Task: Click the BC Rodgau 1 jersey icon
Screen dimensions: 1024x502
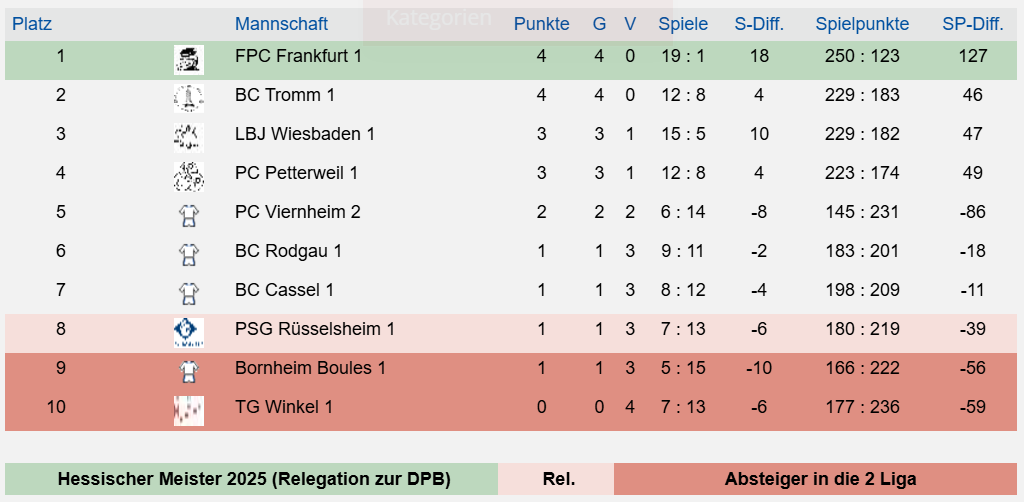Action: 189,255
